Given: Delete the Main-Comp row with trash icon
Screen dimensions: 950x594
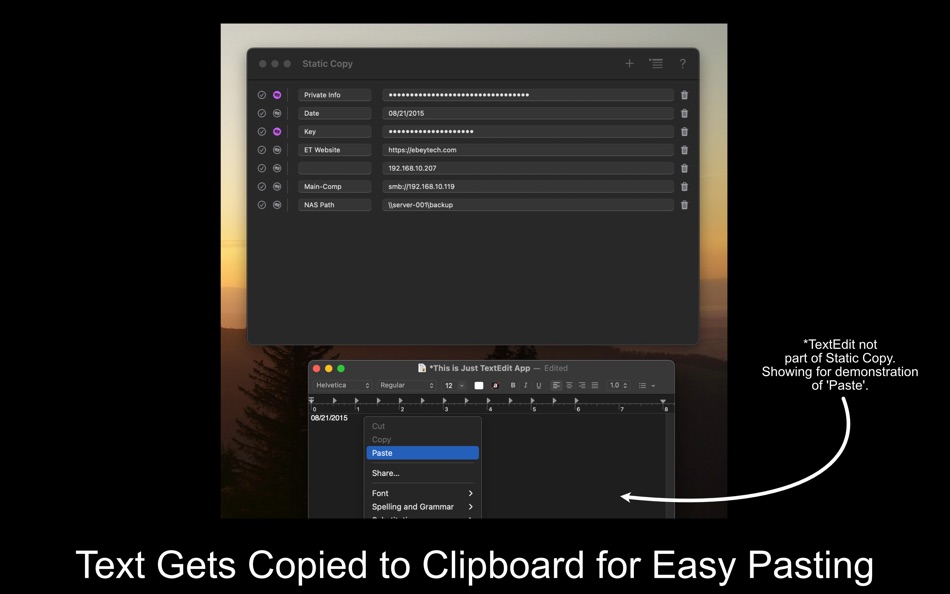Looking at the screenshot, I should [x=684, y=187].
